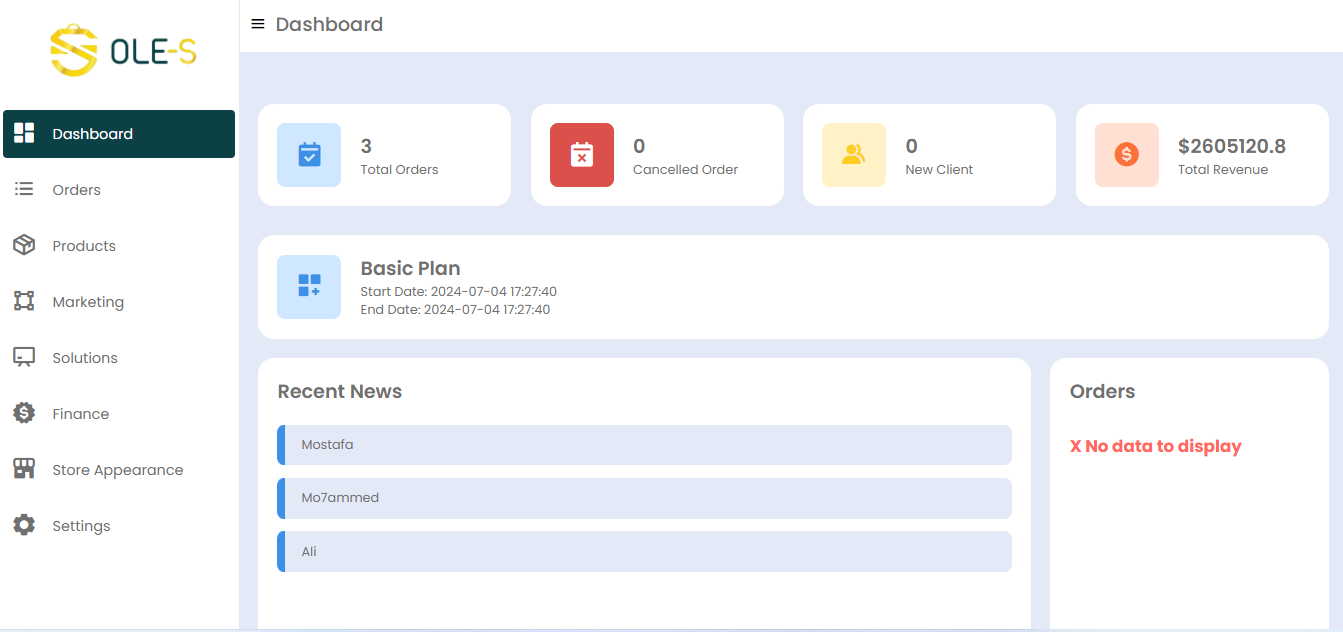Click the Basic Plan heading text

point(410,268)
